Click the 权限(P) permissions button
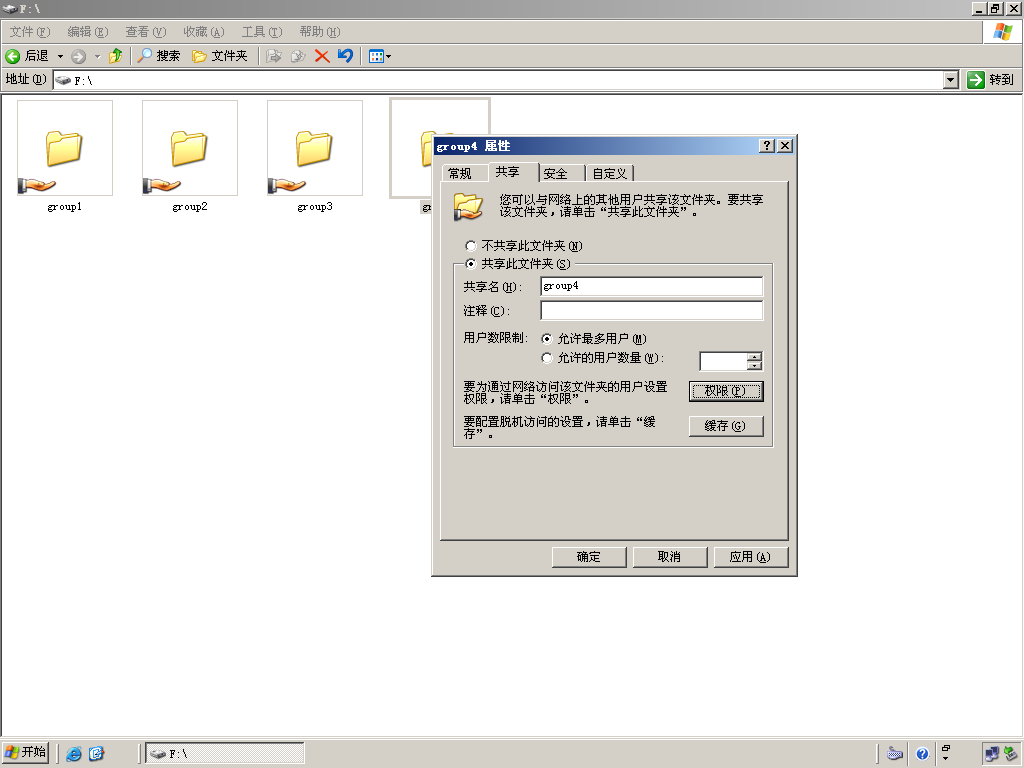 point(726,391)
